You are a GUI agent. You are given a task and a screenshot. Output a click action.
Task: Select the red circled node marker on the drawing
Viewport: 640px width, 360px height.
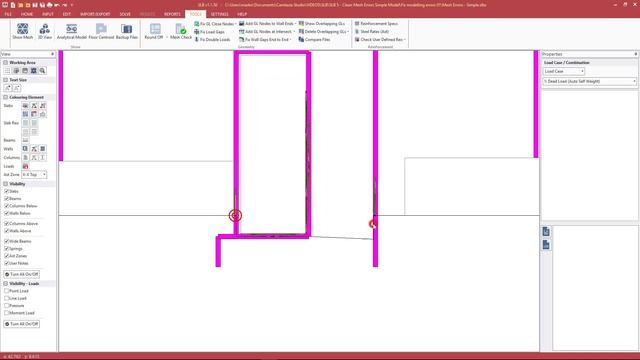tap(235, 216)
